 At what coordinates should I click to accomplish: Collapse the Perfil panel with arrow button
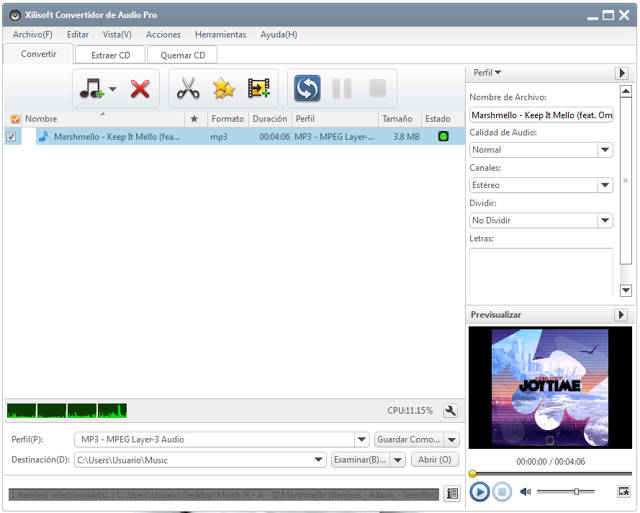point(621,73)
